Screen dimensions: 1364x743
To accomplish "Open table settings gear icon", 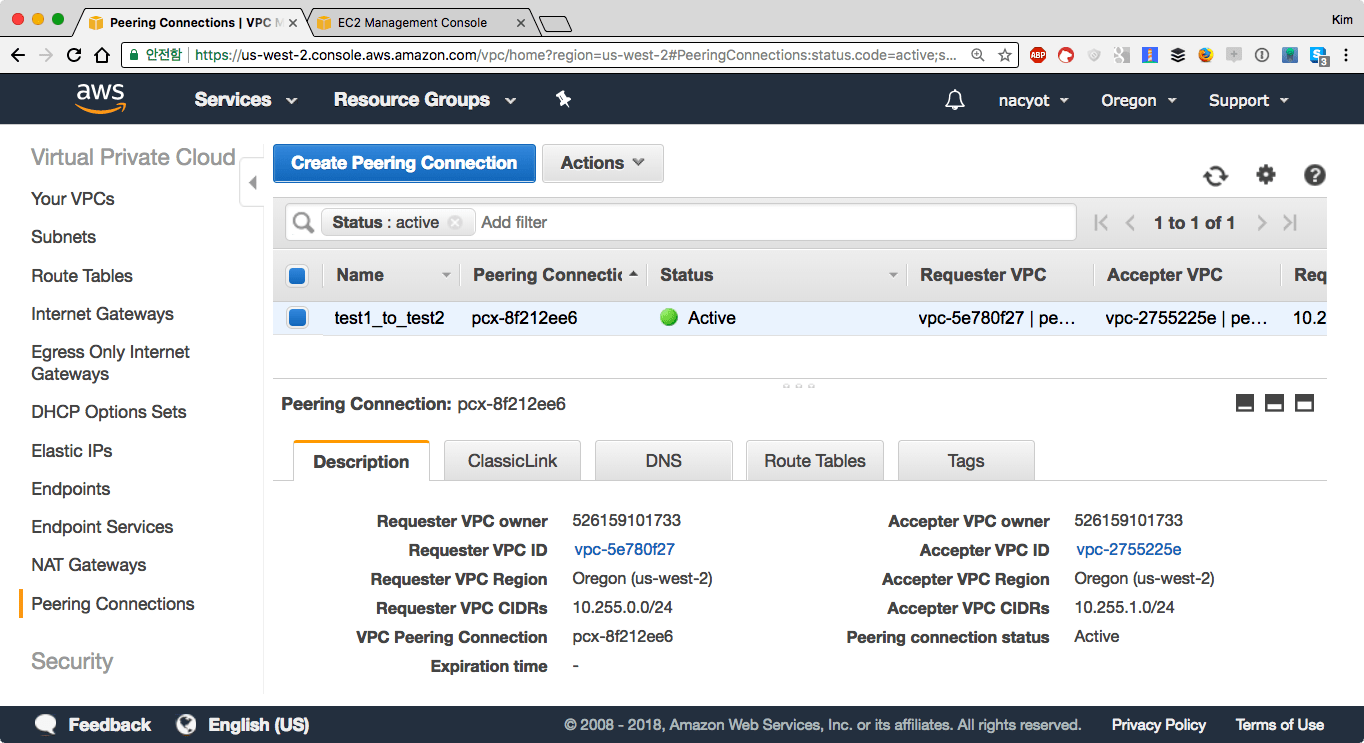I will (1266, 175).
